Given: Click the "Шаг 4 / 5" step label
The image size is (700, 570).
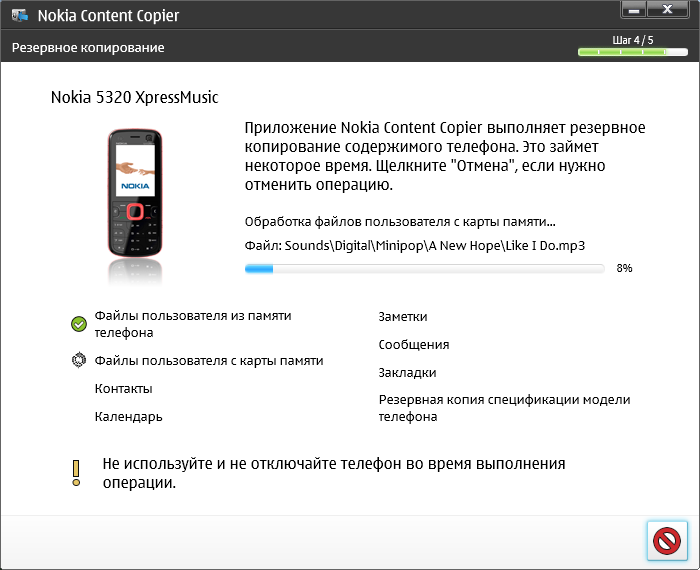Looking at the screenshot, I should pos(633,40).
